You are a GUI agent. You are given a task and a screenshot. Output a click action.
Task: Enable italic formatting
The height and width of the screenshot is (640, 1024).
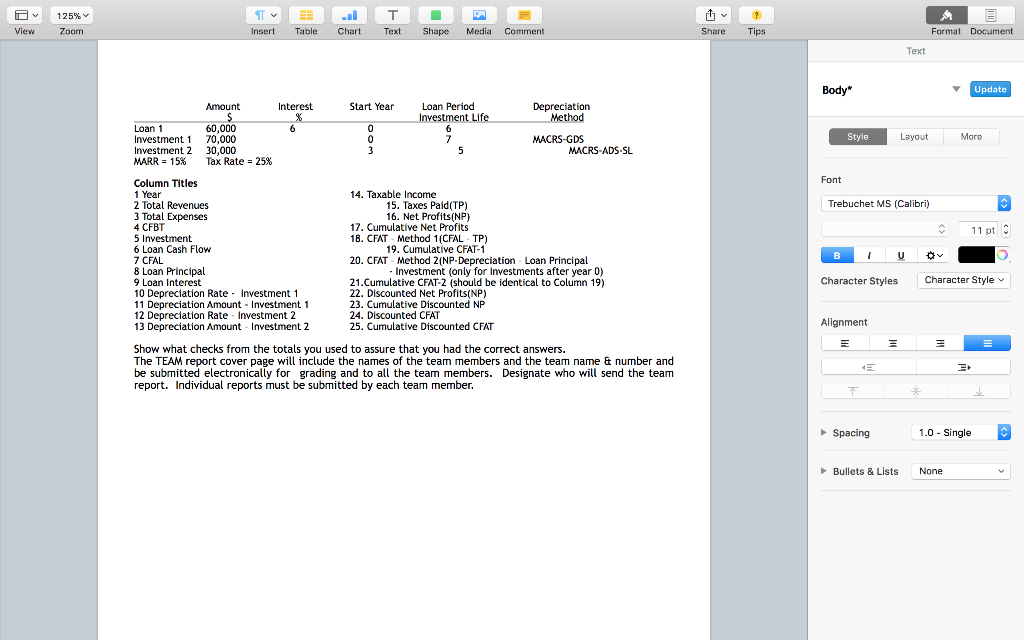pyautogui.click(x=868, y=255)
